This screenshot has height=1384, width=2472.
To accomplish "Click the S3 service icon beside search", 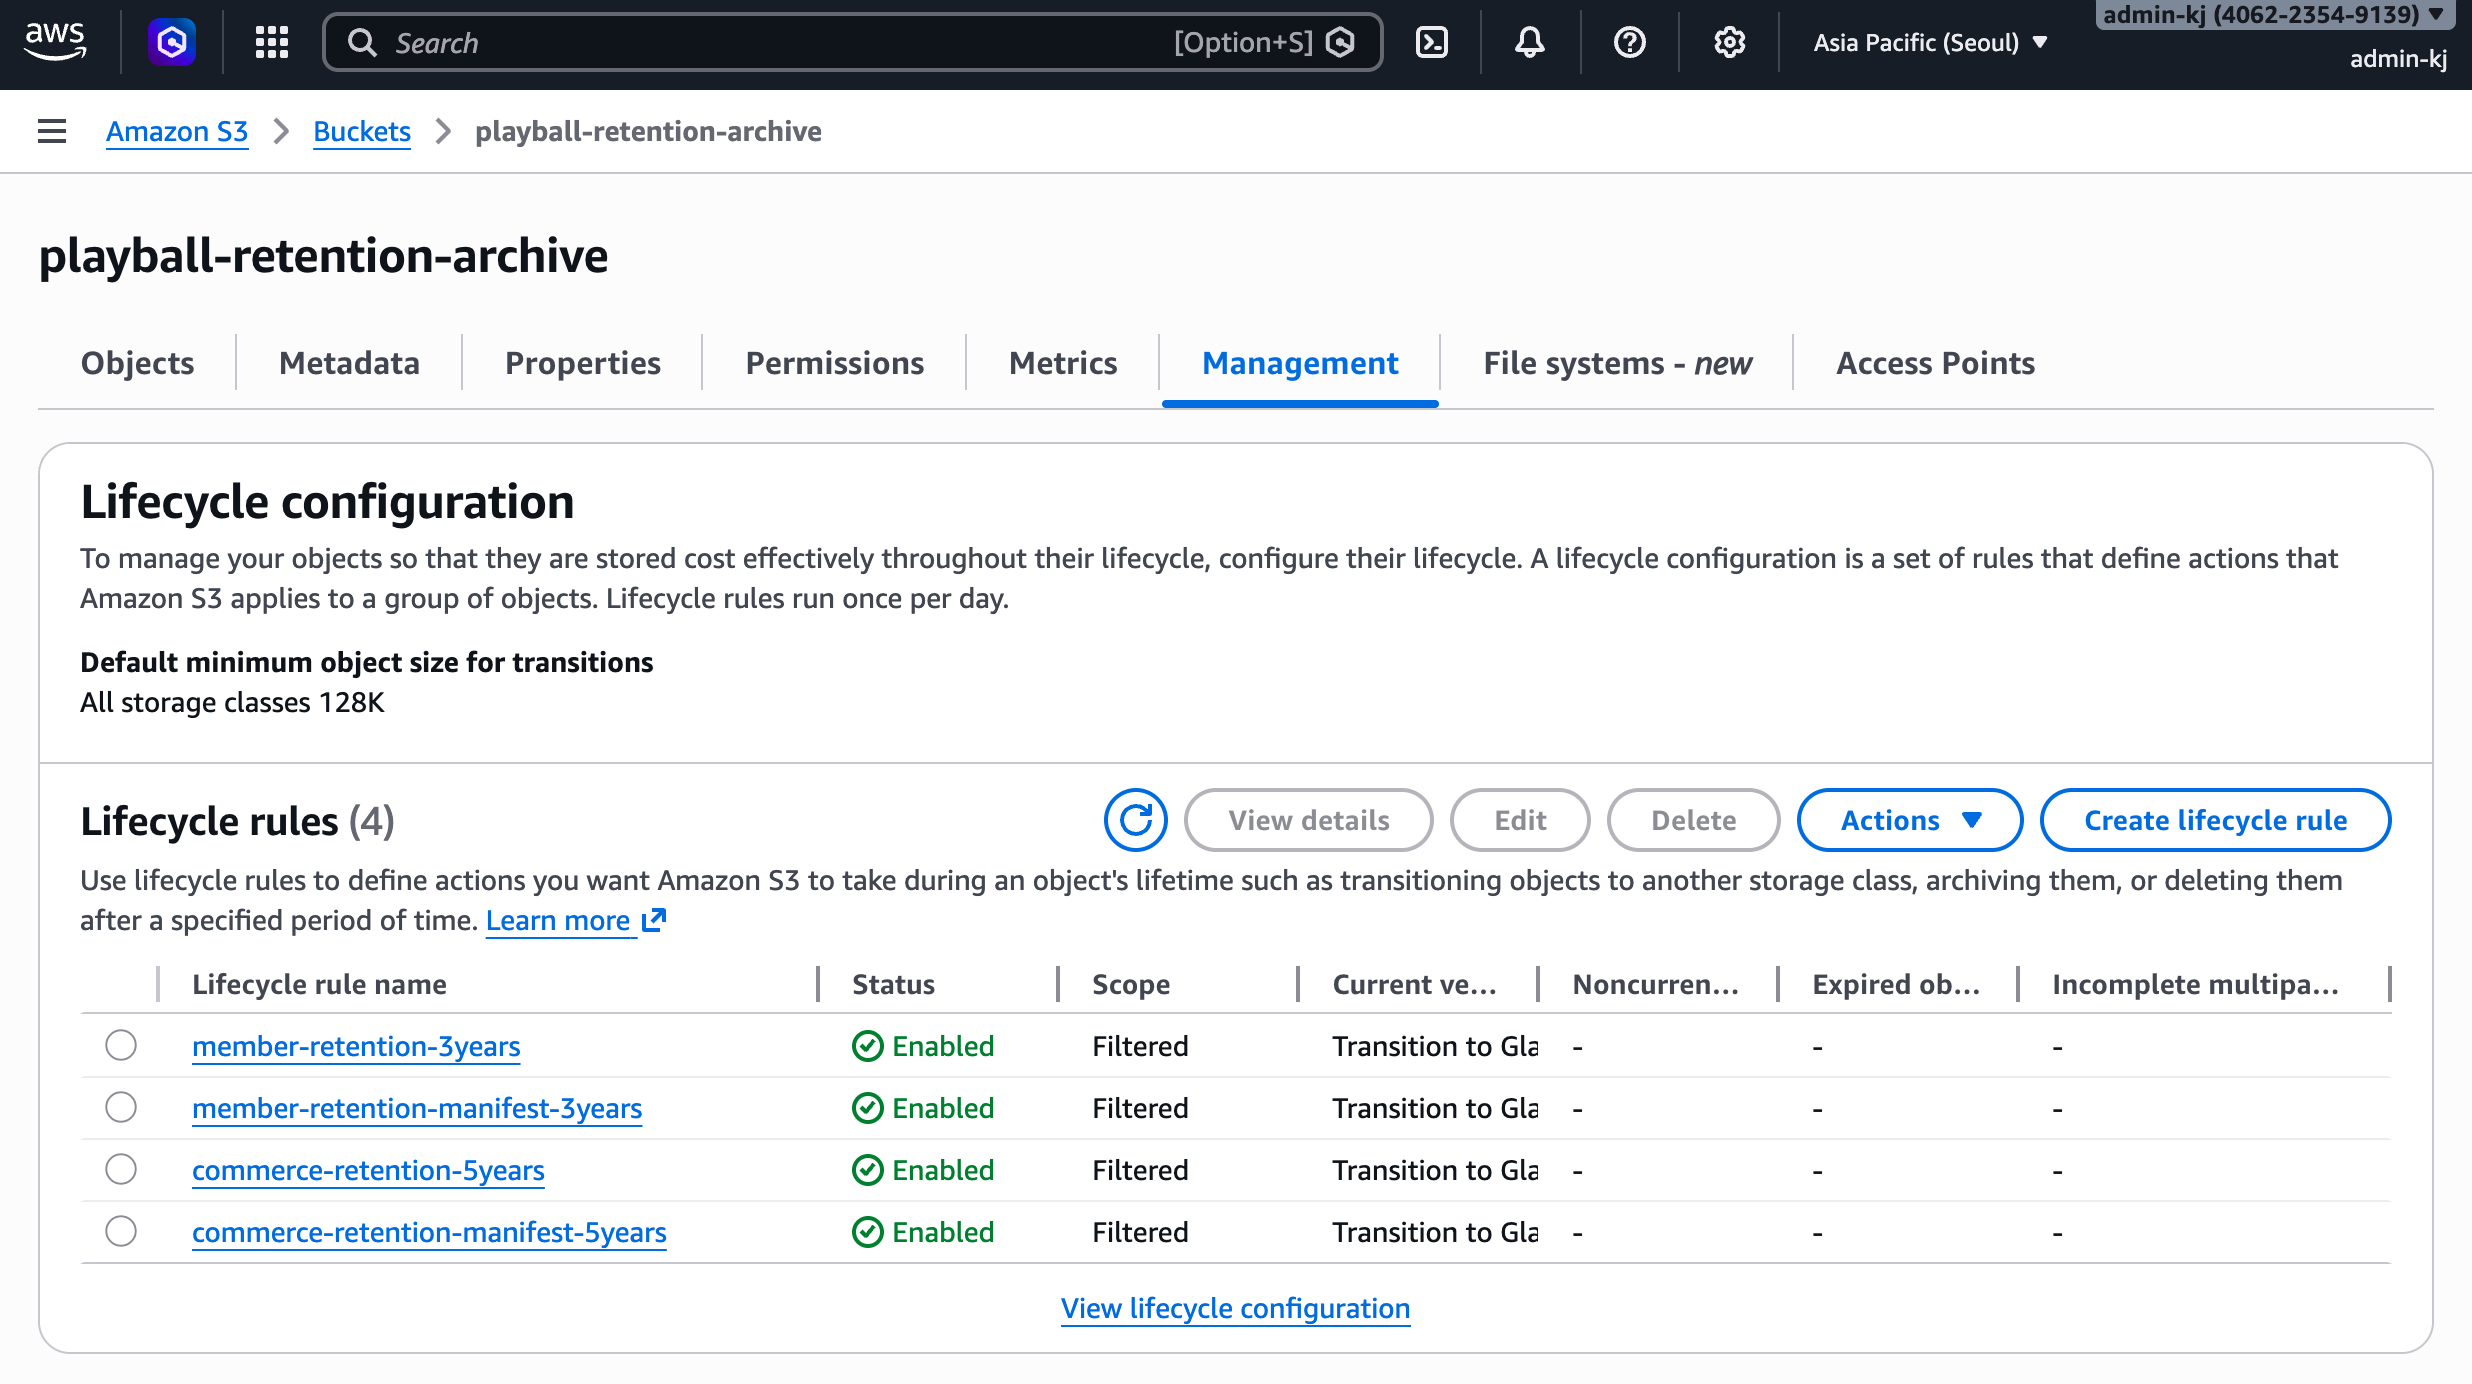I will 171,41.
